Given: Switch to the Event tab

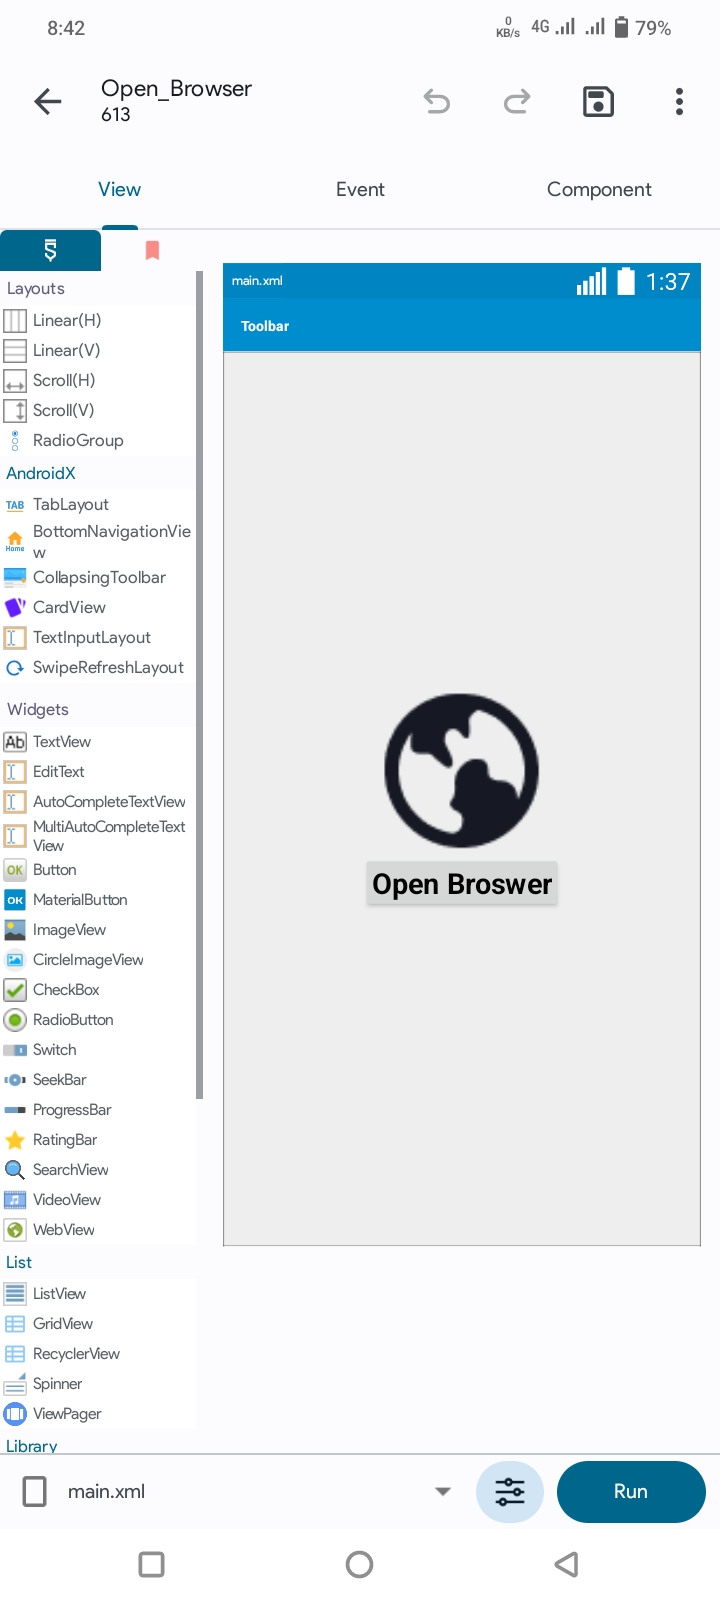Looking at the screenshot, I should (360, 189).
